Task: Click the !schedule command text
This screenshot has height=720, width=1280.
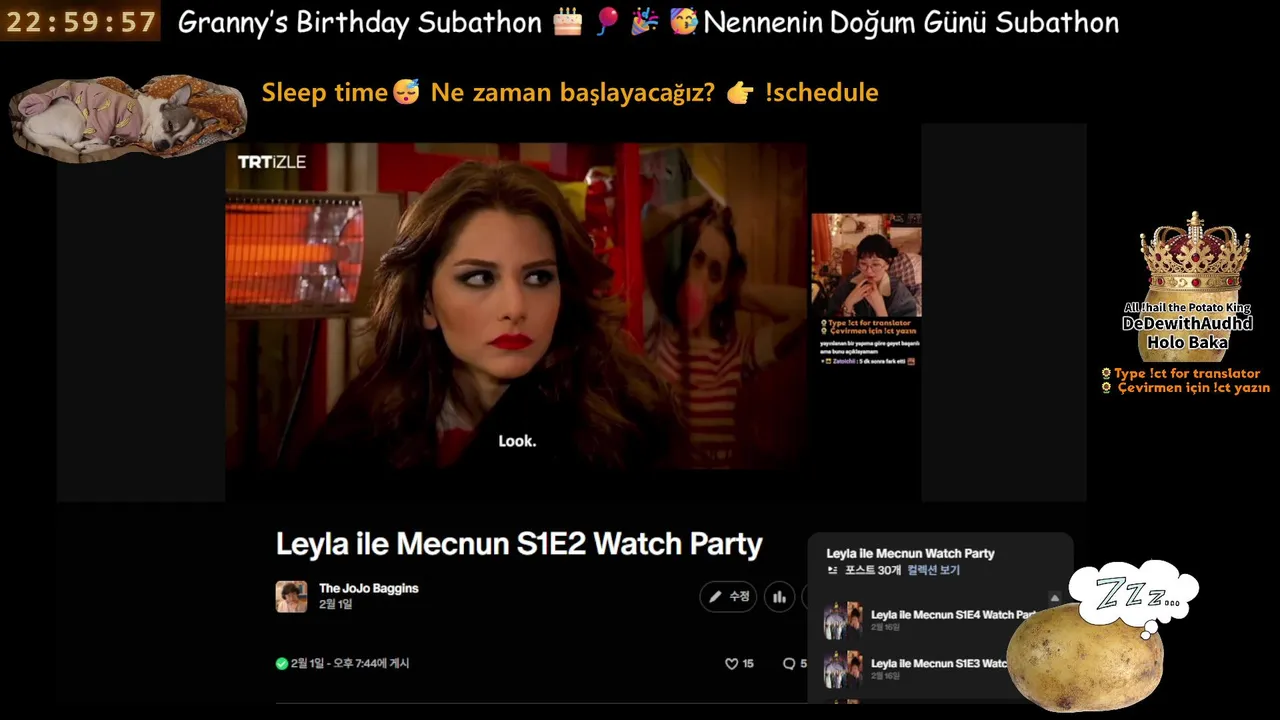Action: pyautogui.click(x=821, y=92)
